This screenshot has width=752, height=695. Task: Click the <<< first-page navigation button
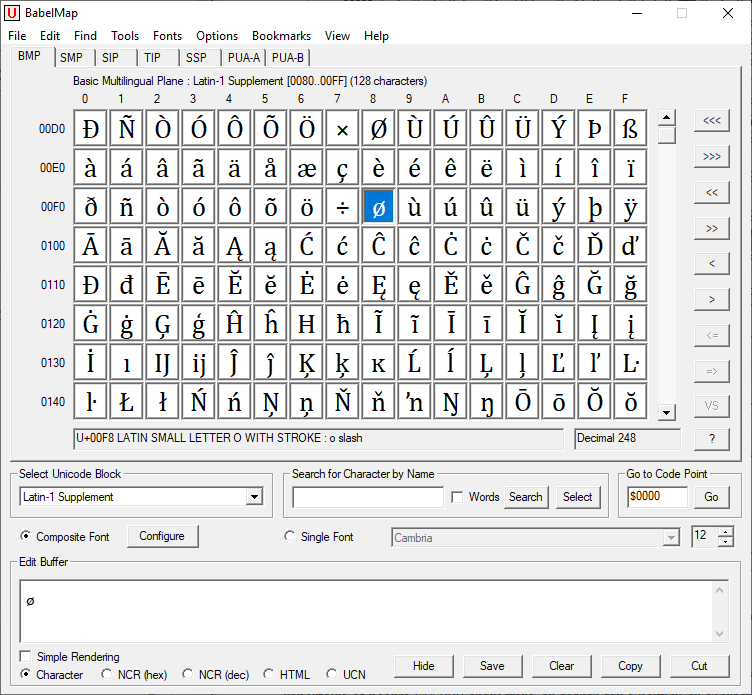click(711, 120)
